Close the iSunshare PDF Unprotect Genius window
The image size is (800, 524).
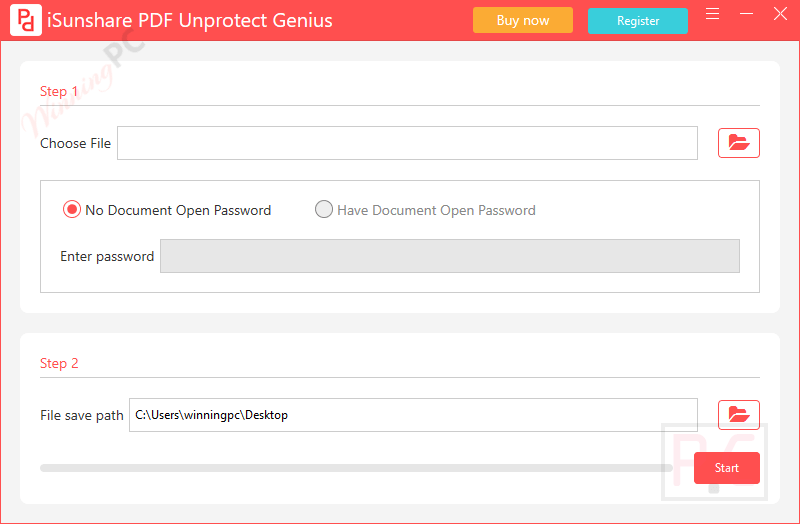click(x=780, y=14)
